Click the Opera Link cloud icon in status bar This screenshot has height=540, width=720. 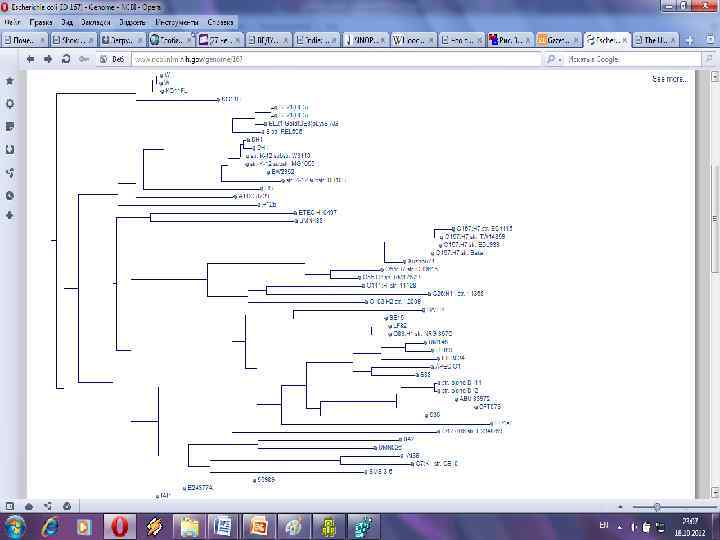coord(29,506)
